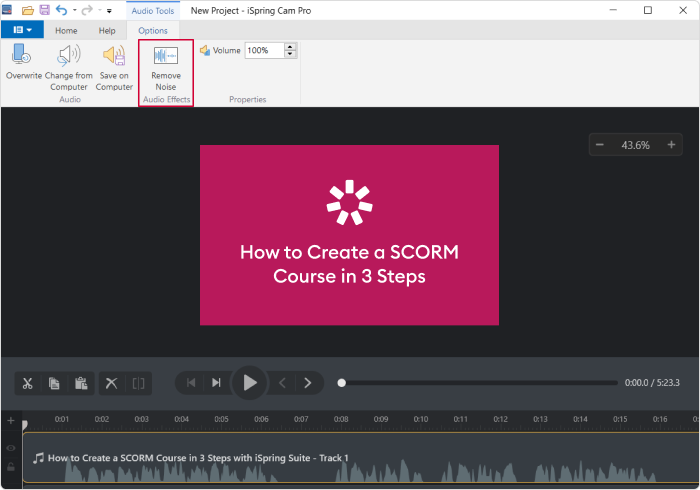
Task: Click the 43.6% zoom value
Action: click(x=635, y=145)
